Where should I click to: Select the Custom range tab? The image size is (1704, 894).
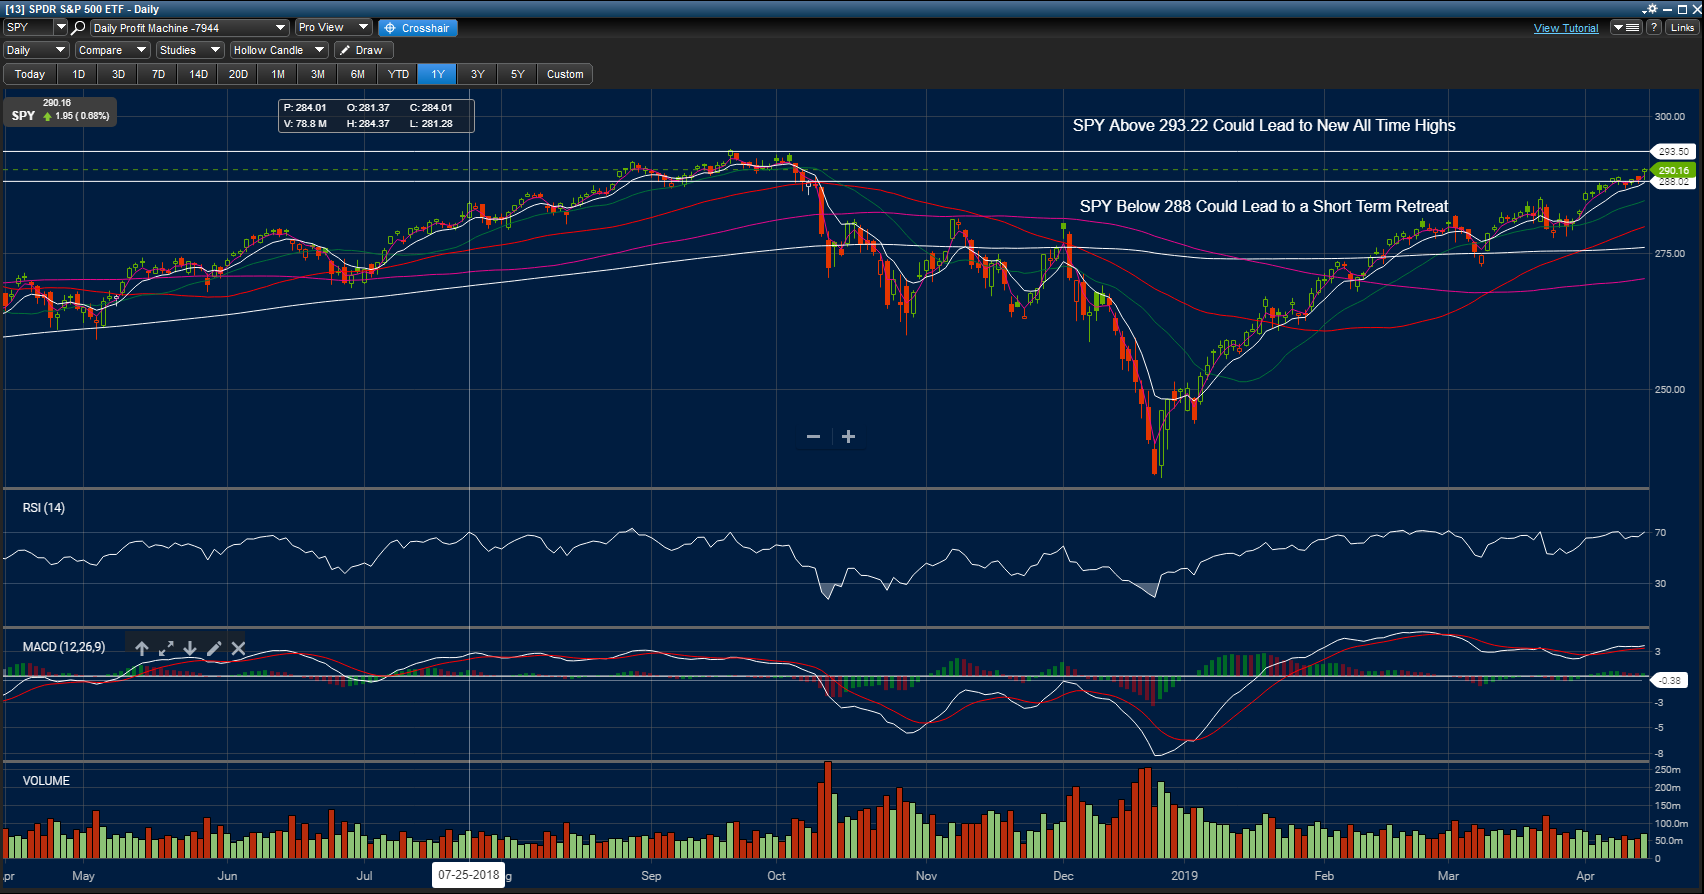[565, 74]
